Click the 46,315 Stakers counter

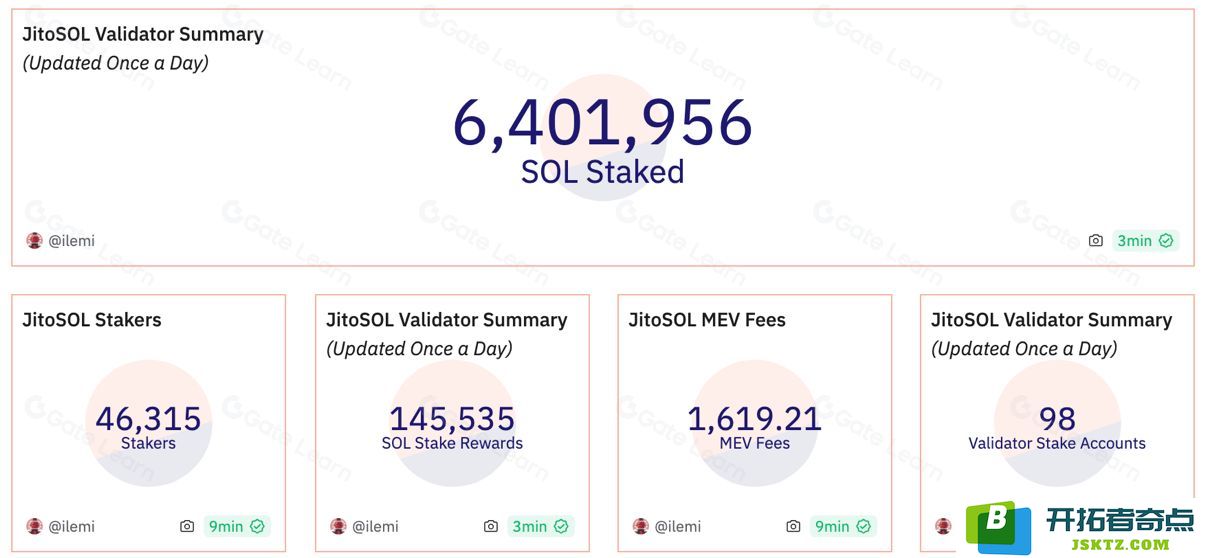(x=148, y=418)
